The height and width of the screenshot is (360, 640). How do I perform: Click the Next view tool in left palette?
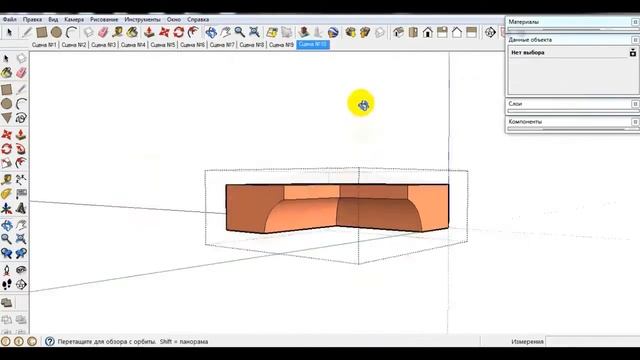21,253
